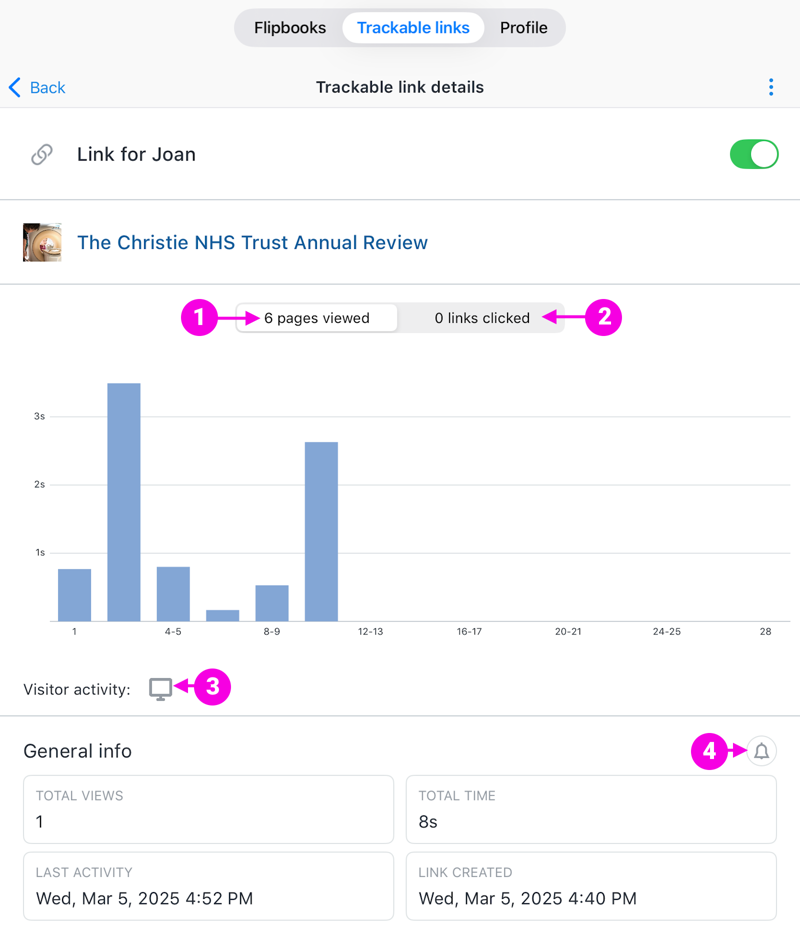Open the Profile tab

pos(524,28)
